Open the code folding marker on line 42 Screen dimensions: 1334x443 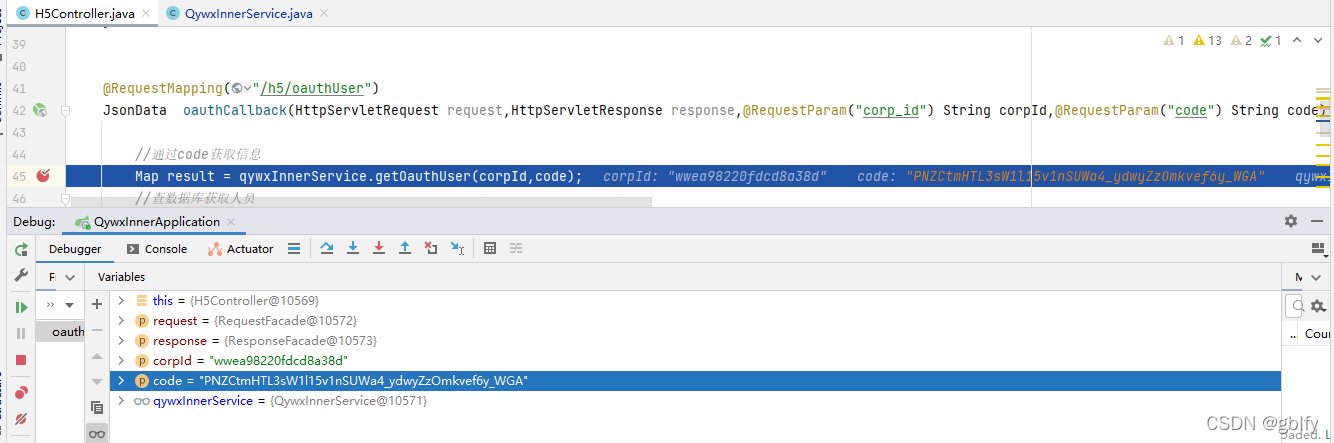[x=65, y=111]
